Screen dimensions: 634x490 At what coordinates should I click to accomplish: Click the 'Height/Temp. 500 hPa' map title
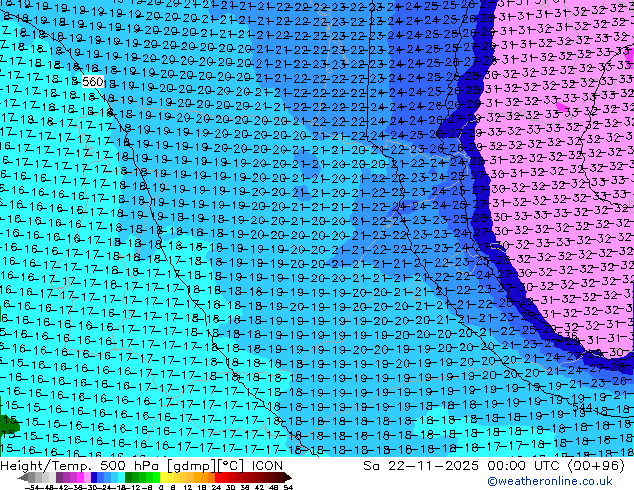(x=80, y=466)
